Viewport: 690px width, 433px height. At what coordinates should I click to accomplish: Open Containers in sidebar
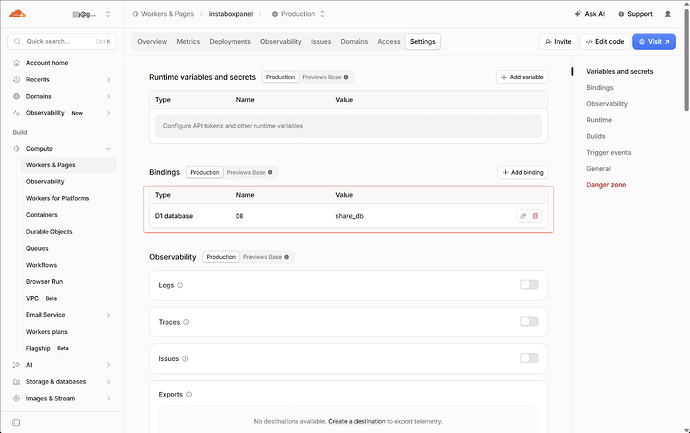[41, 215]
